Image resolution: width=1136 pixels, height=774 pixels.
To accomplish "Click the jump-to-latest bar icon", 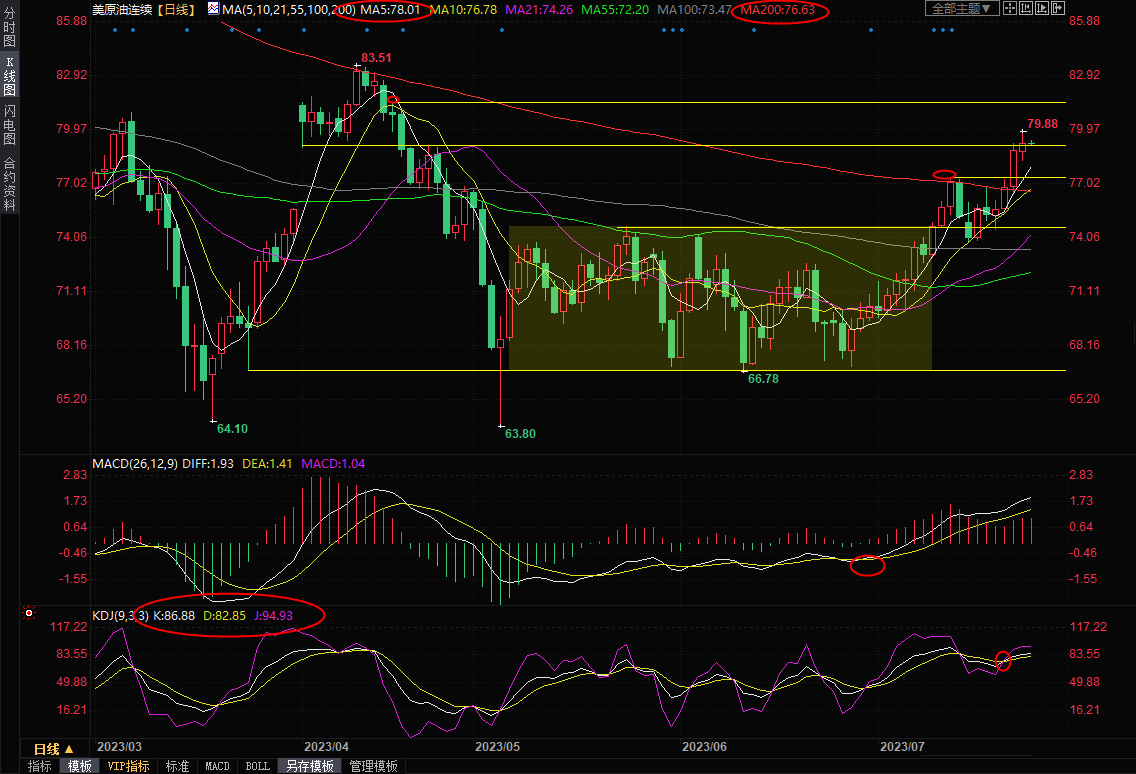I will coord(1058,9).
